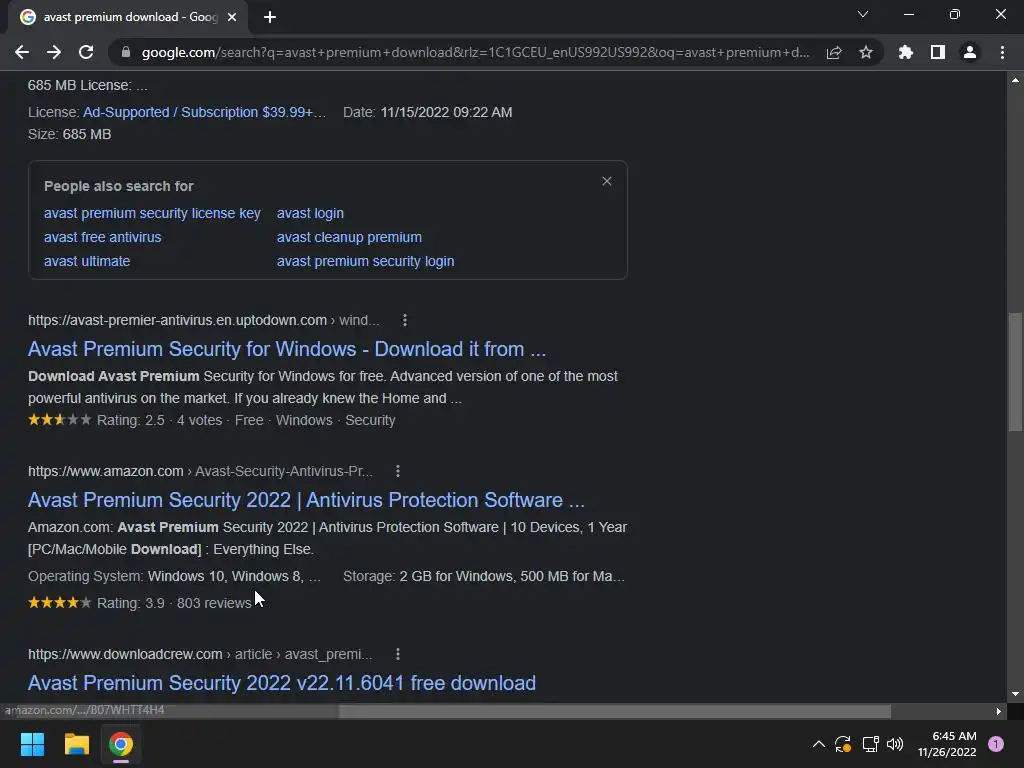Bookmark this tab with the star
Image resolution: width=1024 pixels, height=768 pixels.
(866, 52)
